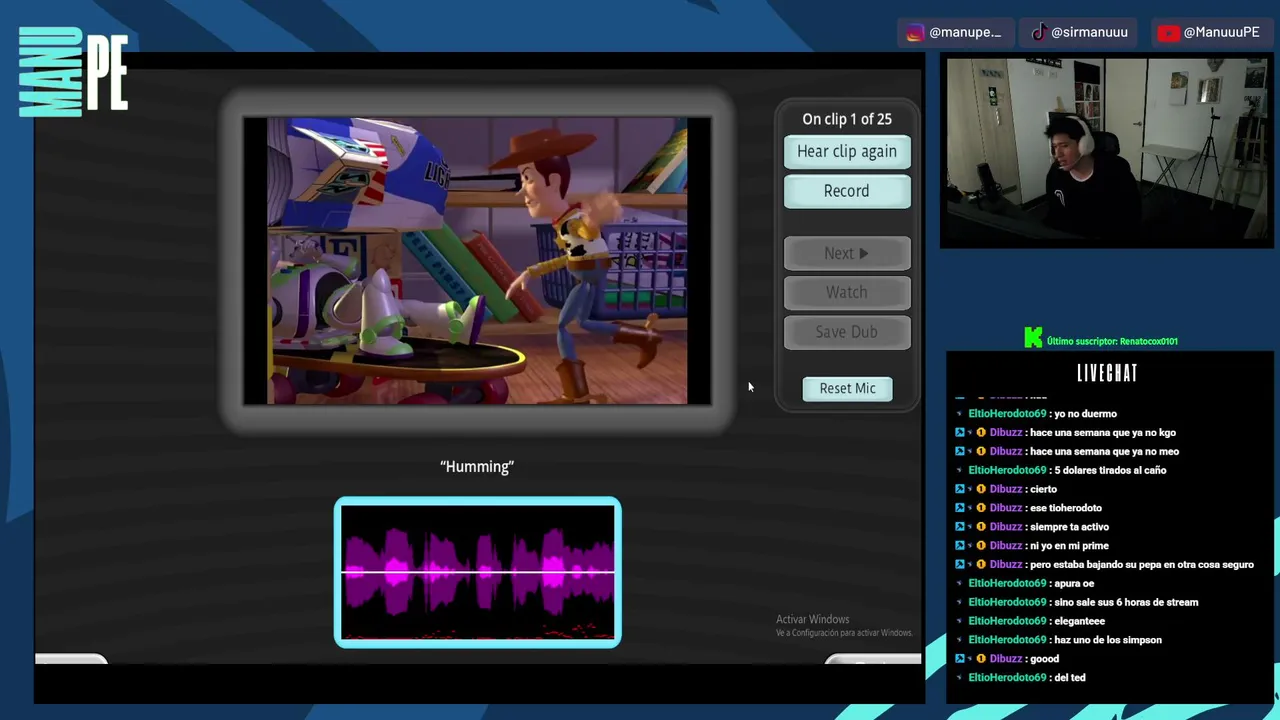
Task: Click the Instagram icon beside @manupe_
Action: pos(915,33)
